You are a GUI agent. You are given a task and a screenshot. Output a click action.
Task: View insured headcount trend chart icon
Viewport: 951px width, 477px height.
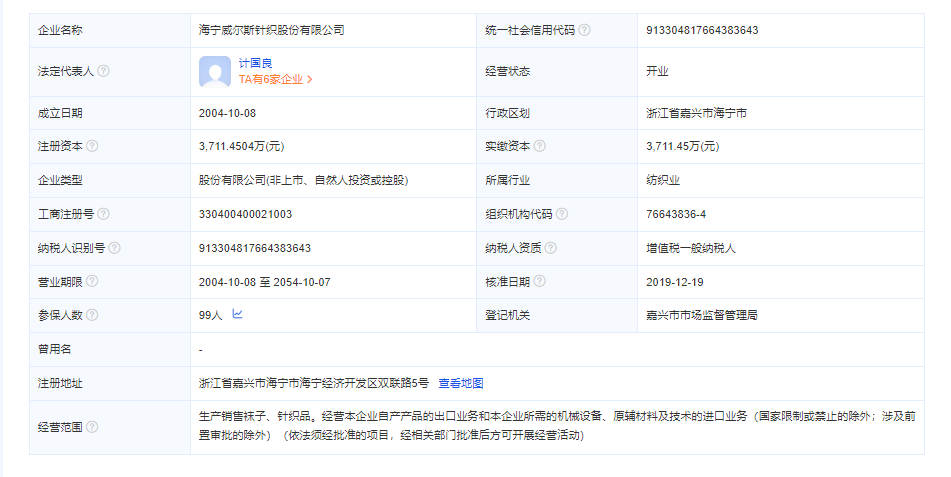click(237, 314)
